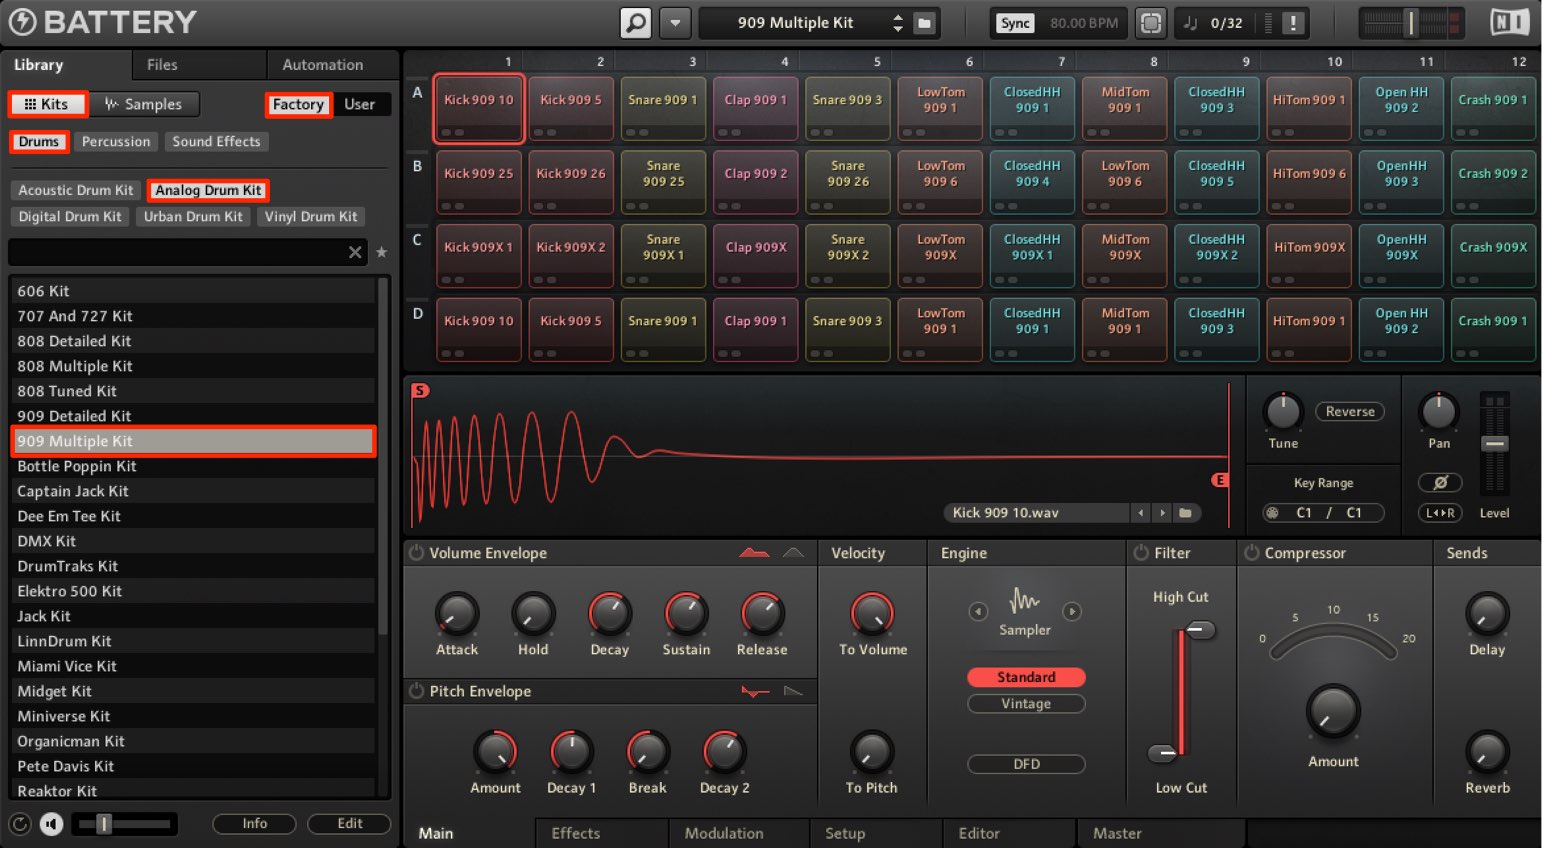Open sample folder icon next to Kick 909 10.wav
Image resolution: width=1542 pixels, height=848 pixels.
pyautogui.click(x=1185, y=513)
